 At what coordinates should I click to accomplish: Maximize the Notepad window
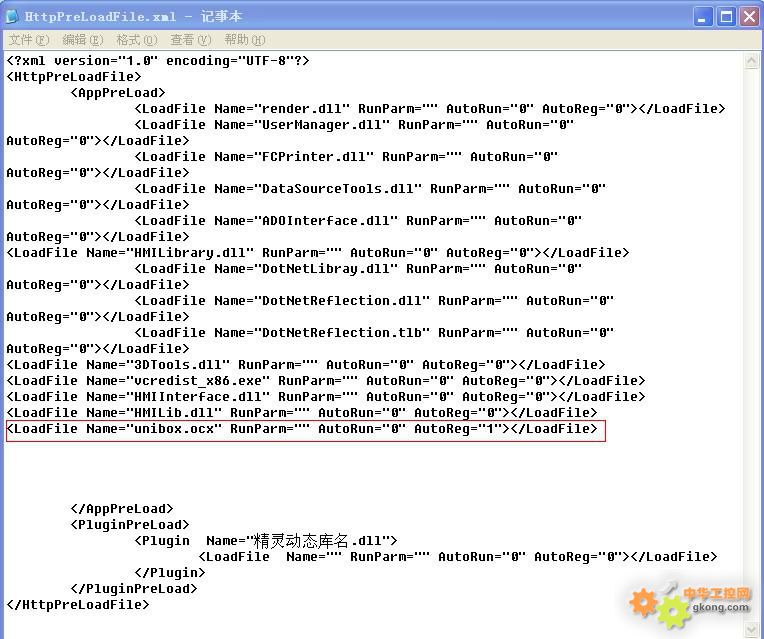(x=726, y=17)
